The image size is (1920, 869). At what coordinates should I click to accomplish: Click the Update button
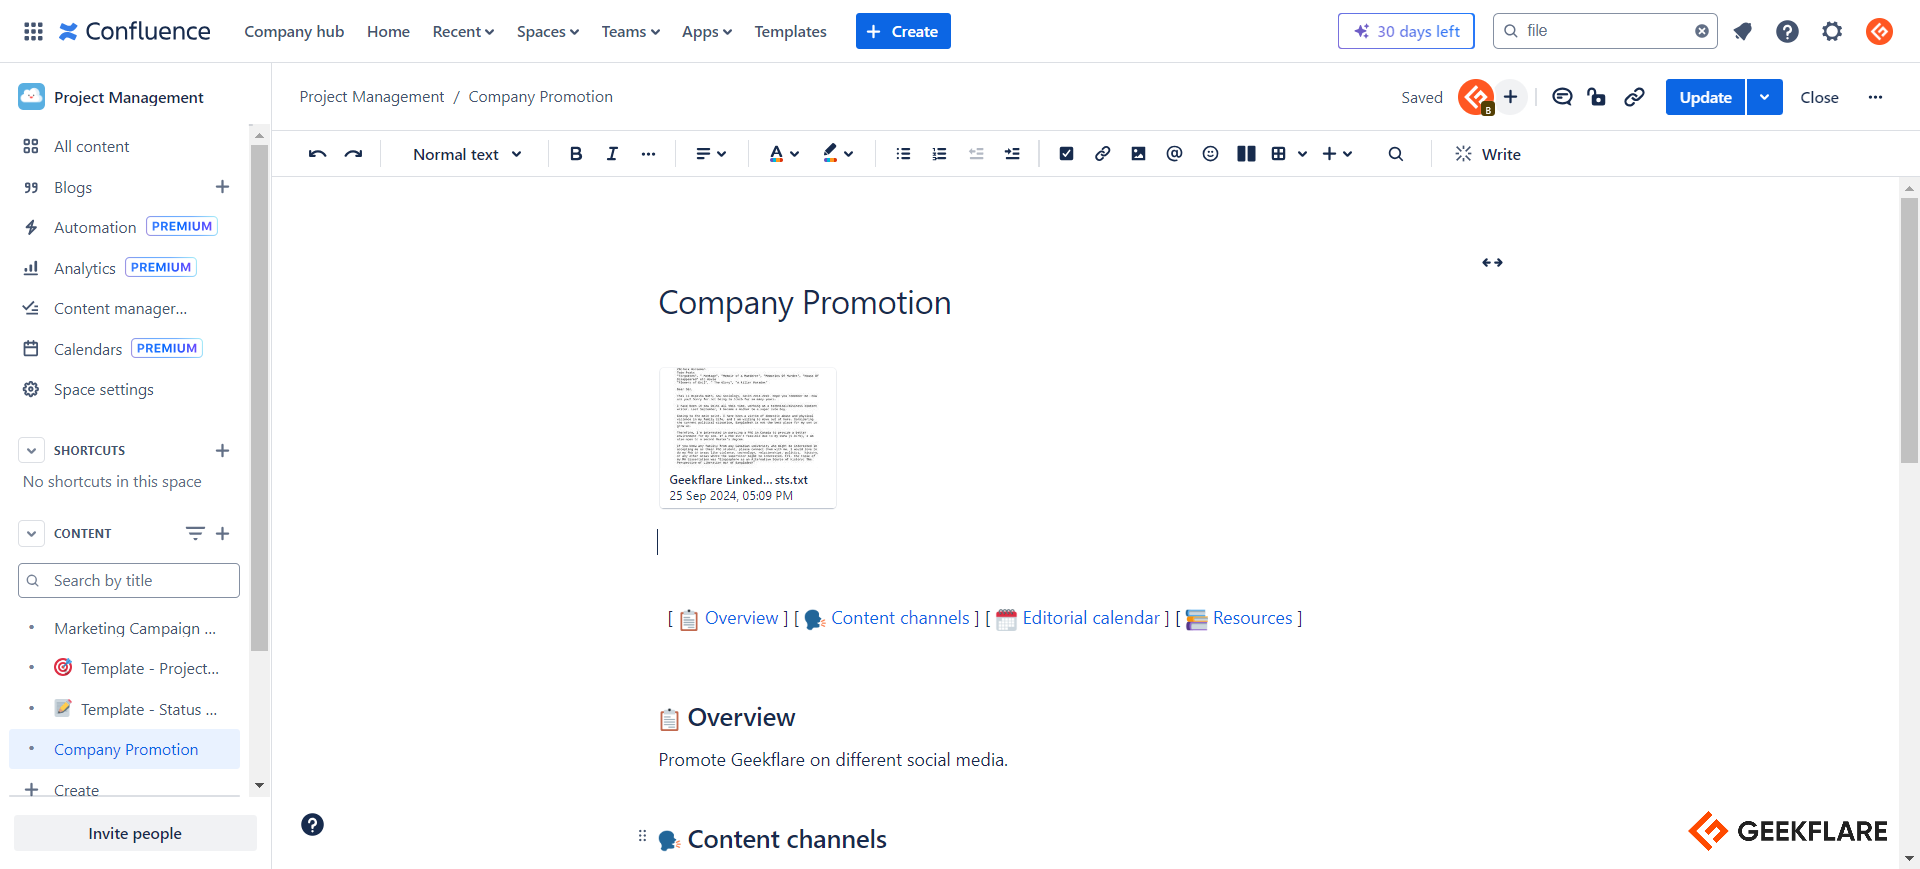click(1705, 97)
